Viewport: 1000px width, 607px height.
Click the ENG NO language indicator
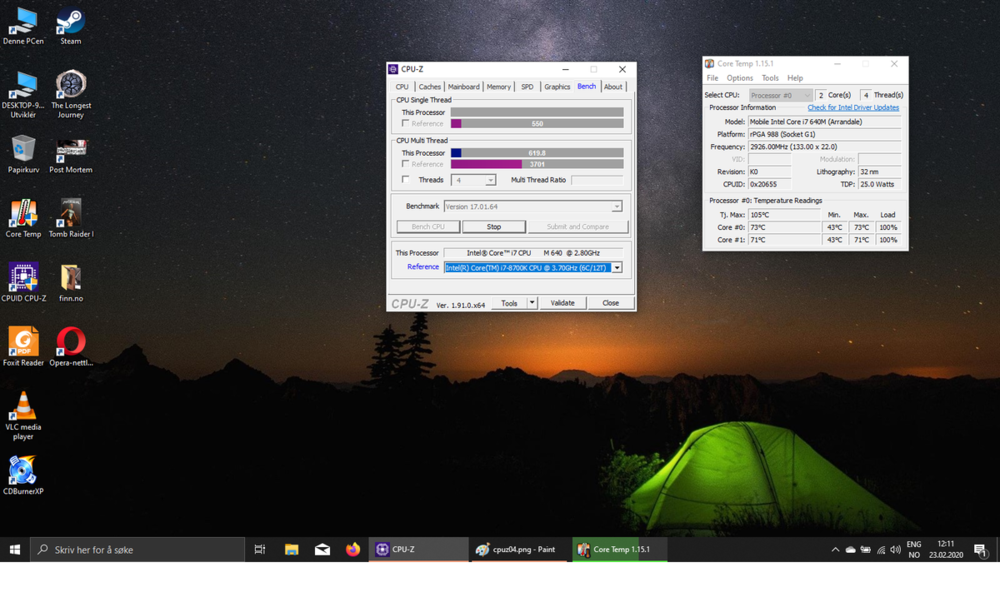tap(914, 549)
